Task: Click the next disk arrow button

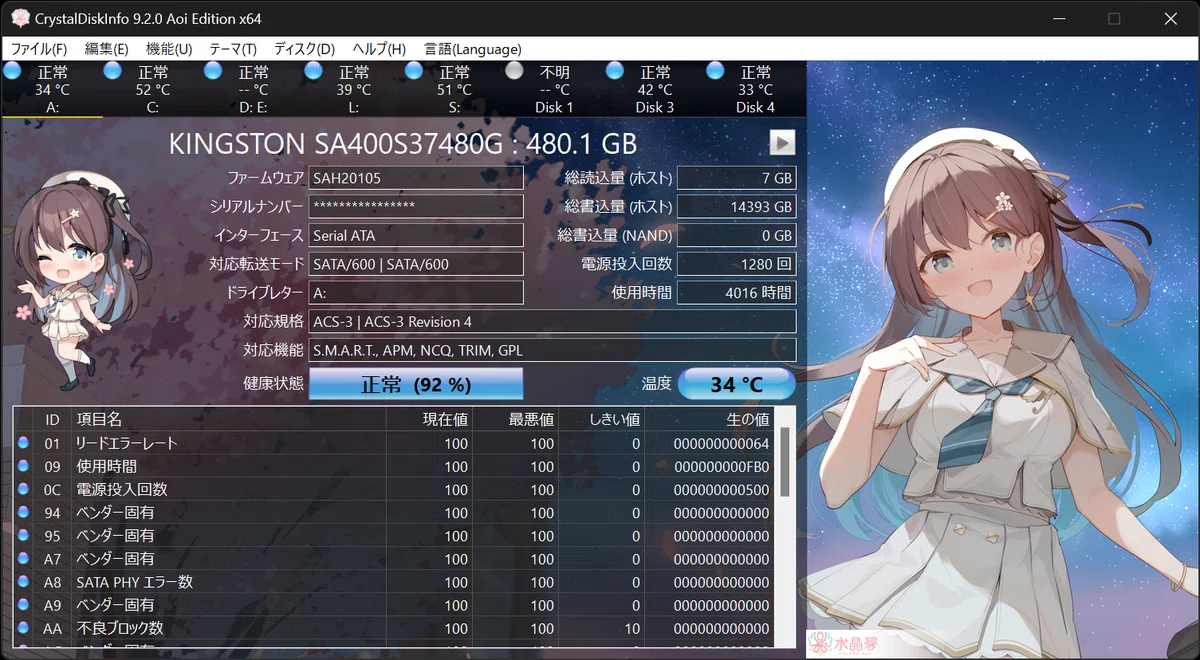Action: [x=782, y=143]
